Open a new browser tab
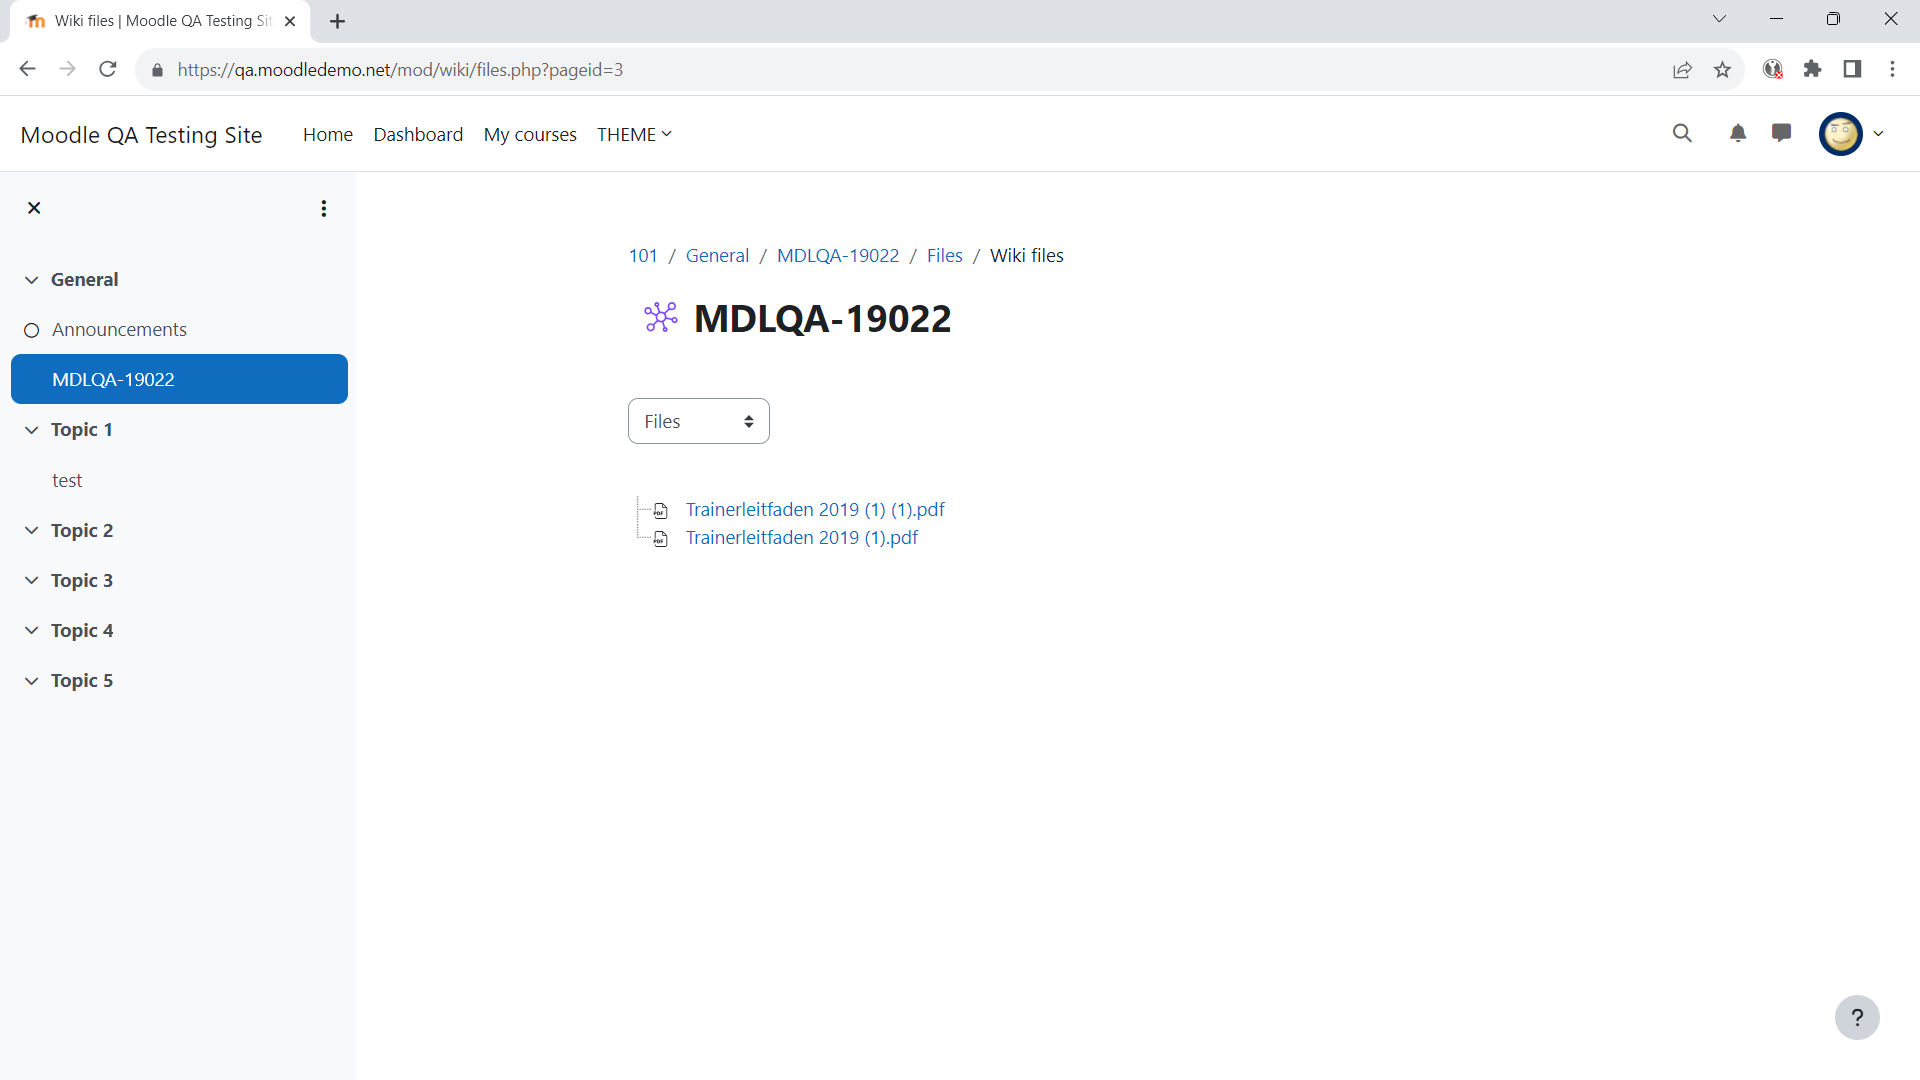Image resolution: width=1920 pixels, height=1080 pixels. click(x=338, y=21)
